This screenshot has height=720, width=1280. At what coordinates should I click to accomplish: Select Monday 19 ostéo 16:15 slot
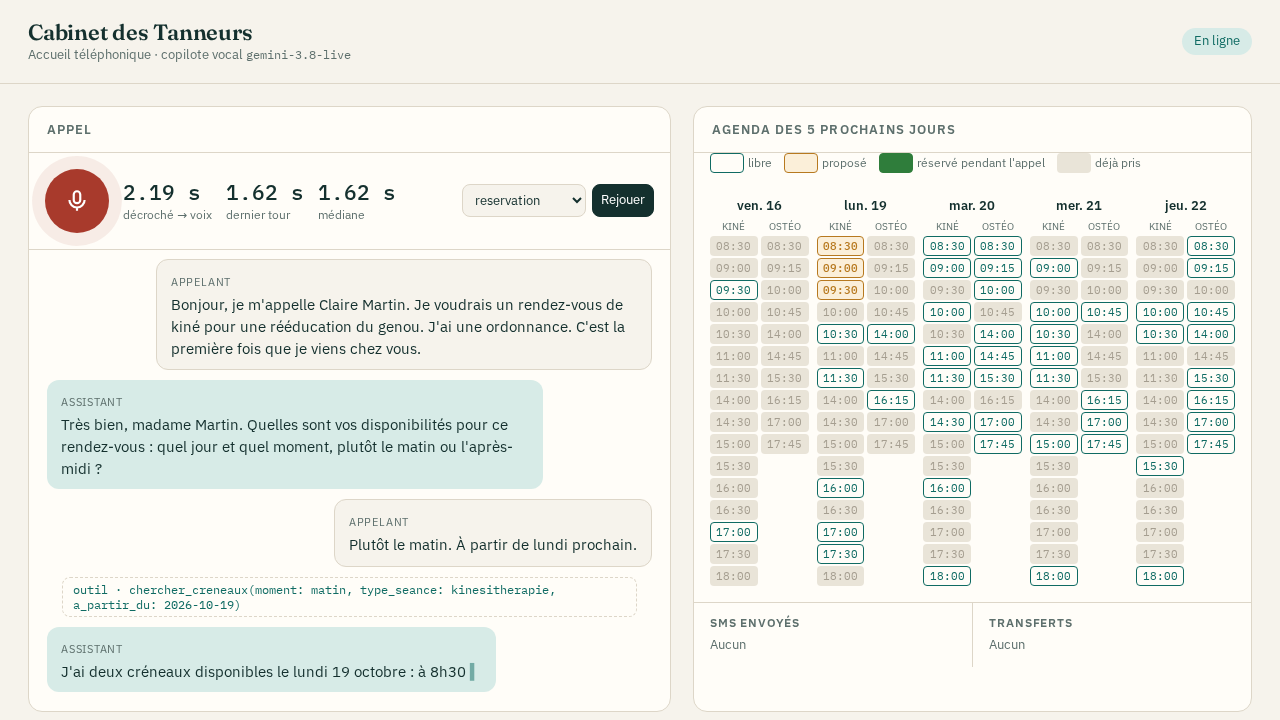pos(891,400)
